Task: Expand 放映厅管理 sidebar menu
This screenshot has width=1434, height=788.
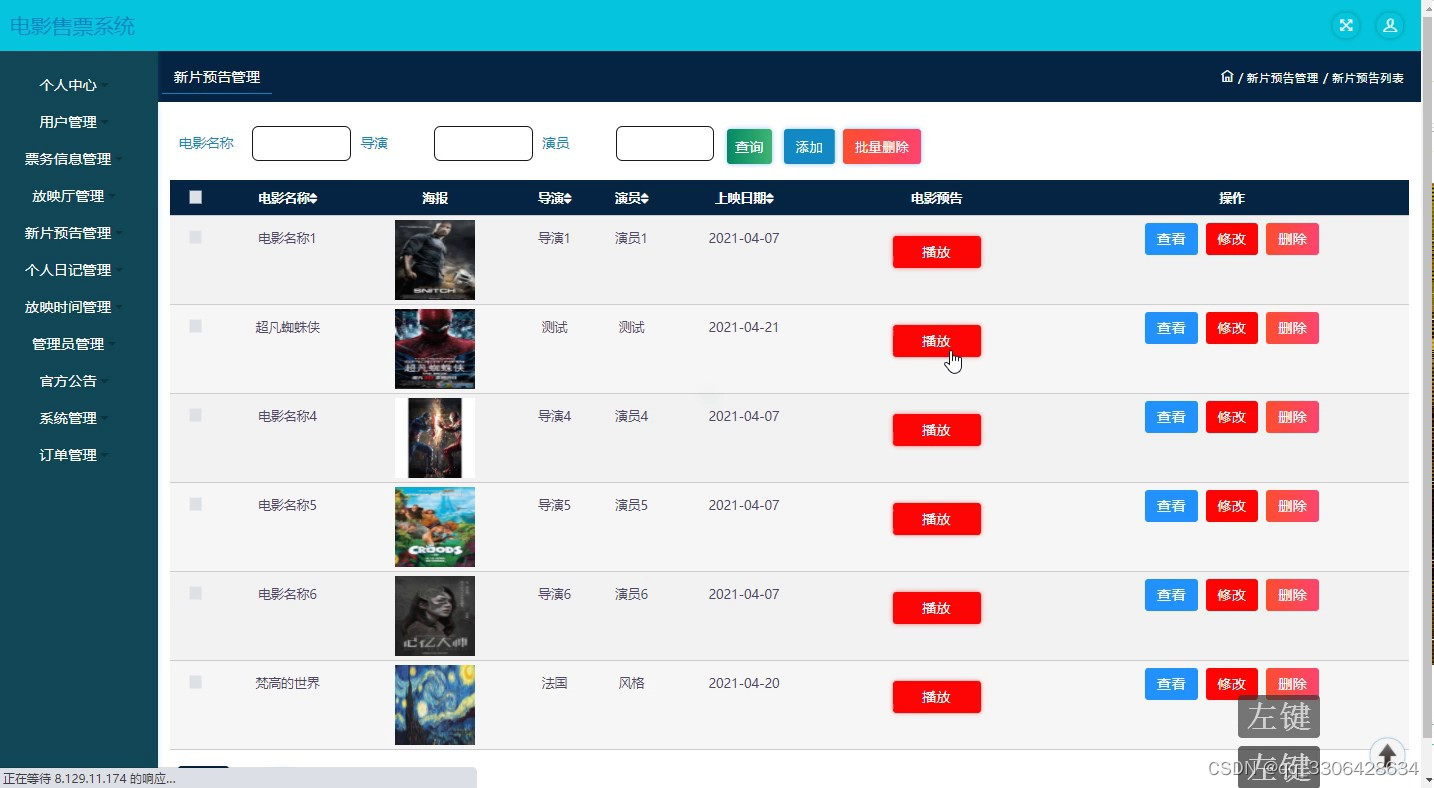Action: click(75, 196)
